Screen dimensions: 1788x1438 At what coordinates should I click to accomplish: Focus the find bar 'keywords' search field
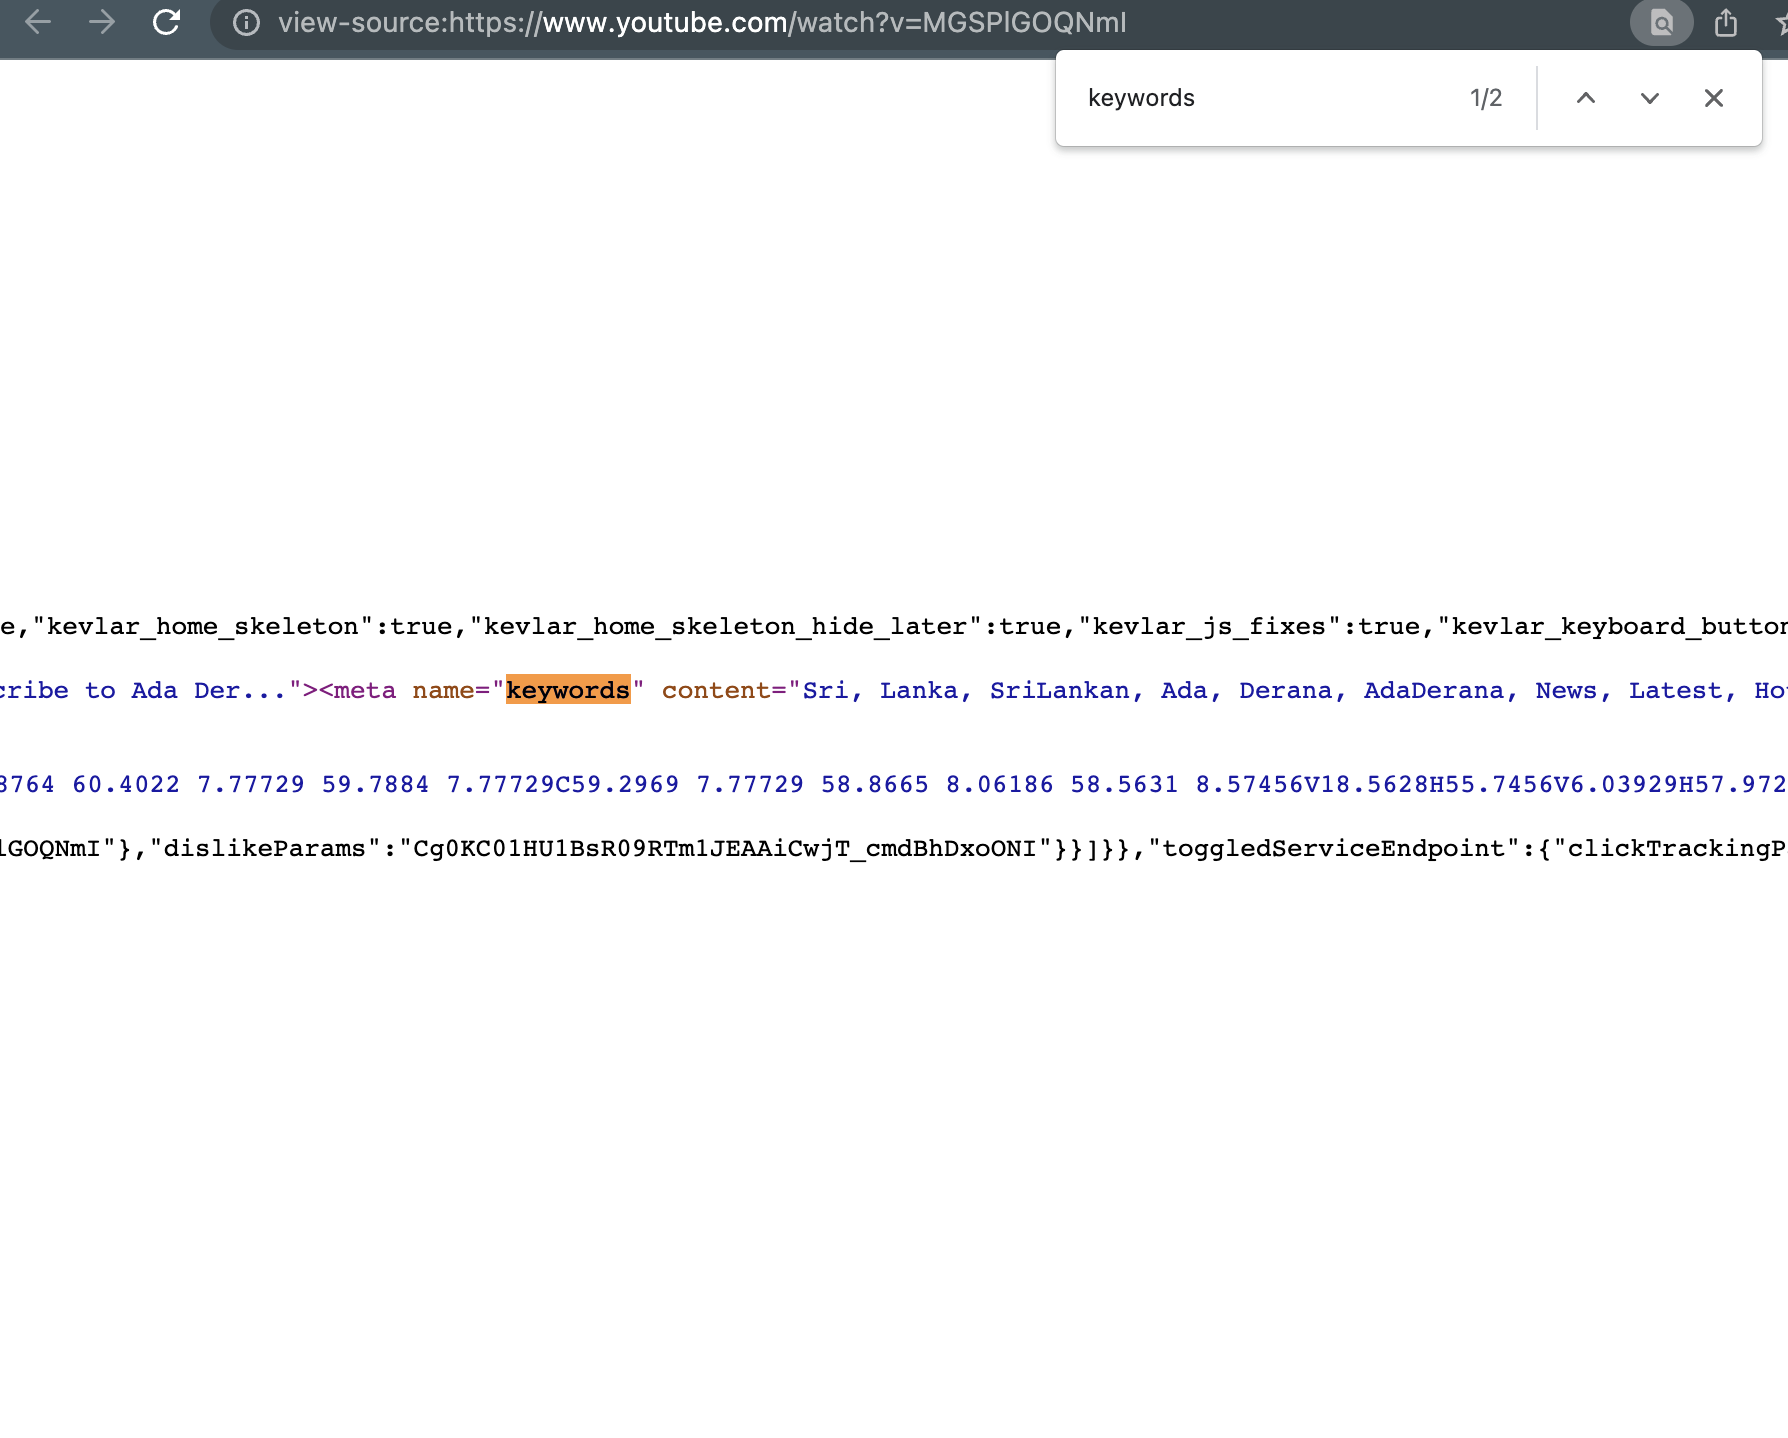click(x=1260, y=98)
